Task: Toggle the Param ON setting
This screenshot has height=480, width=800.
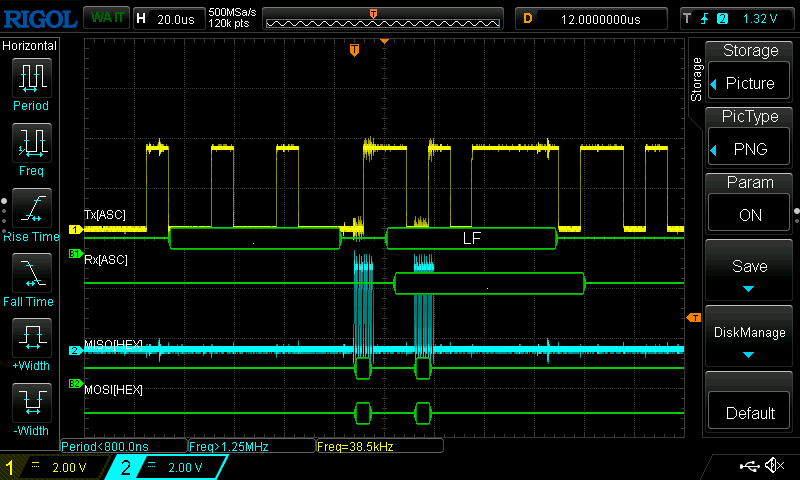Action: [750, 204]
